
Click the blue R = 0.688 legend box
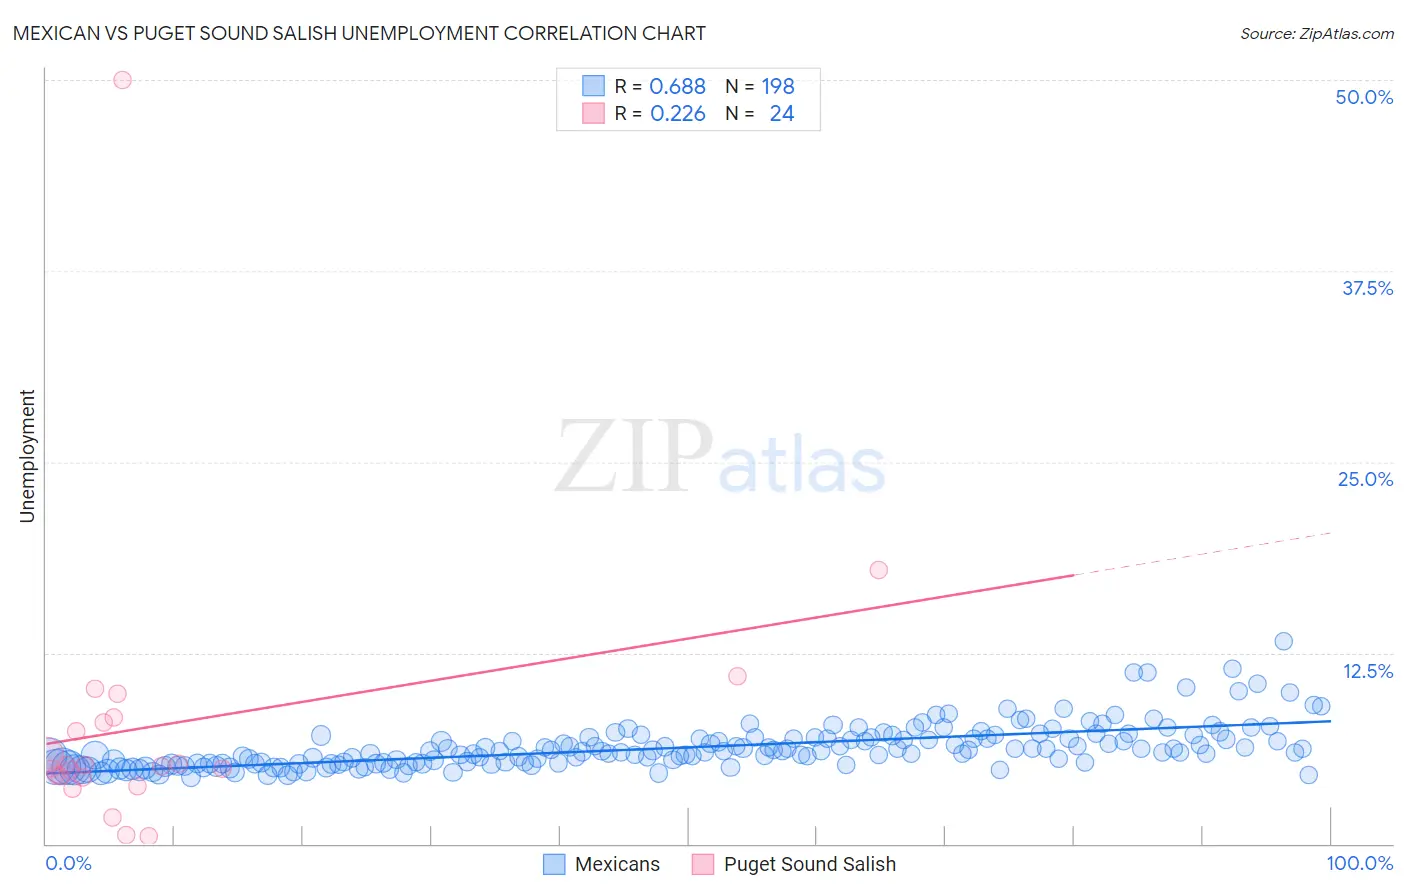coord(593,86)
